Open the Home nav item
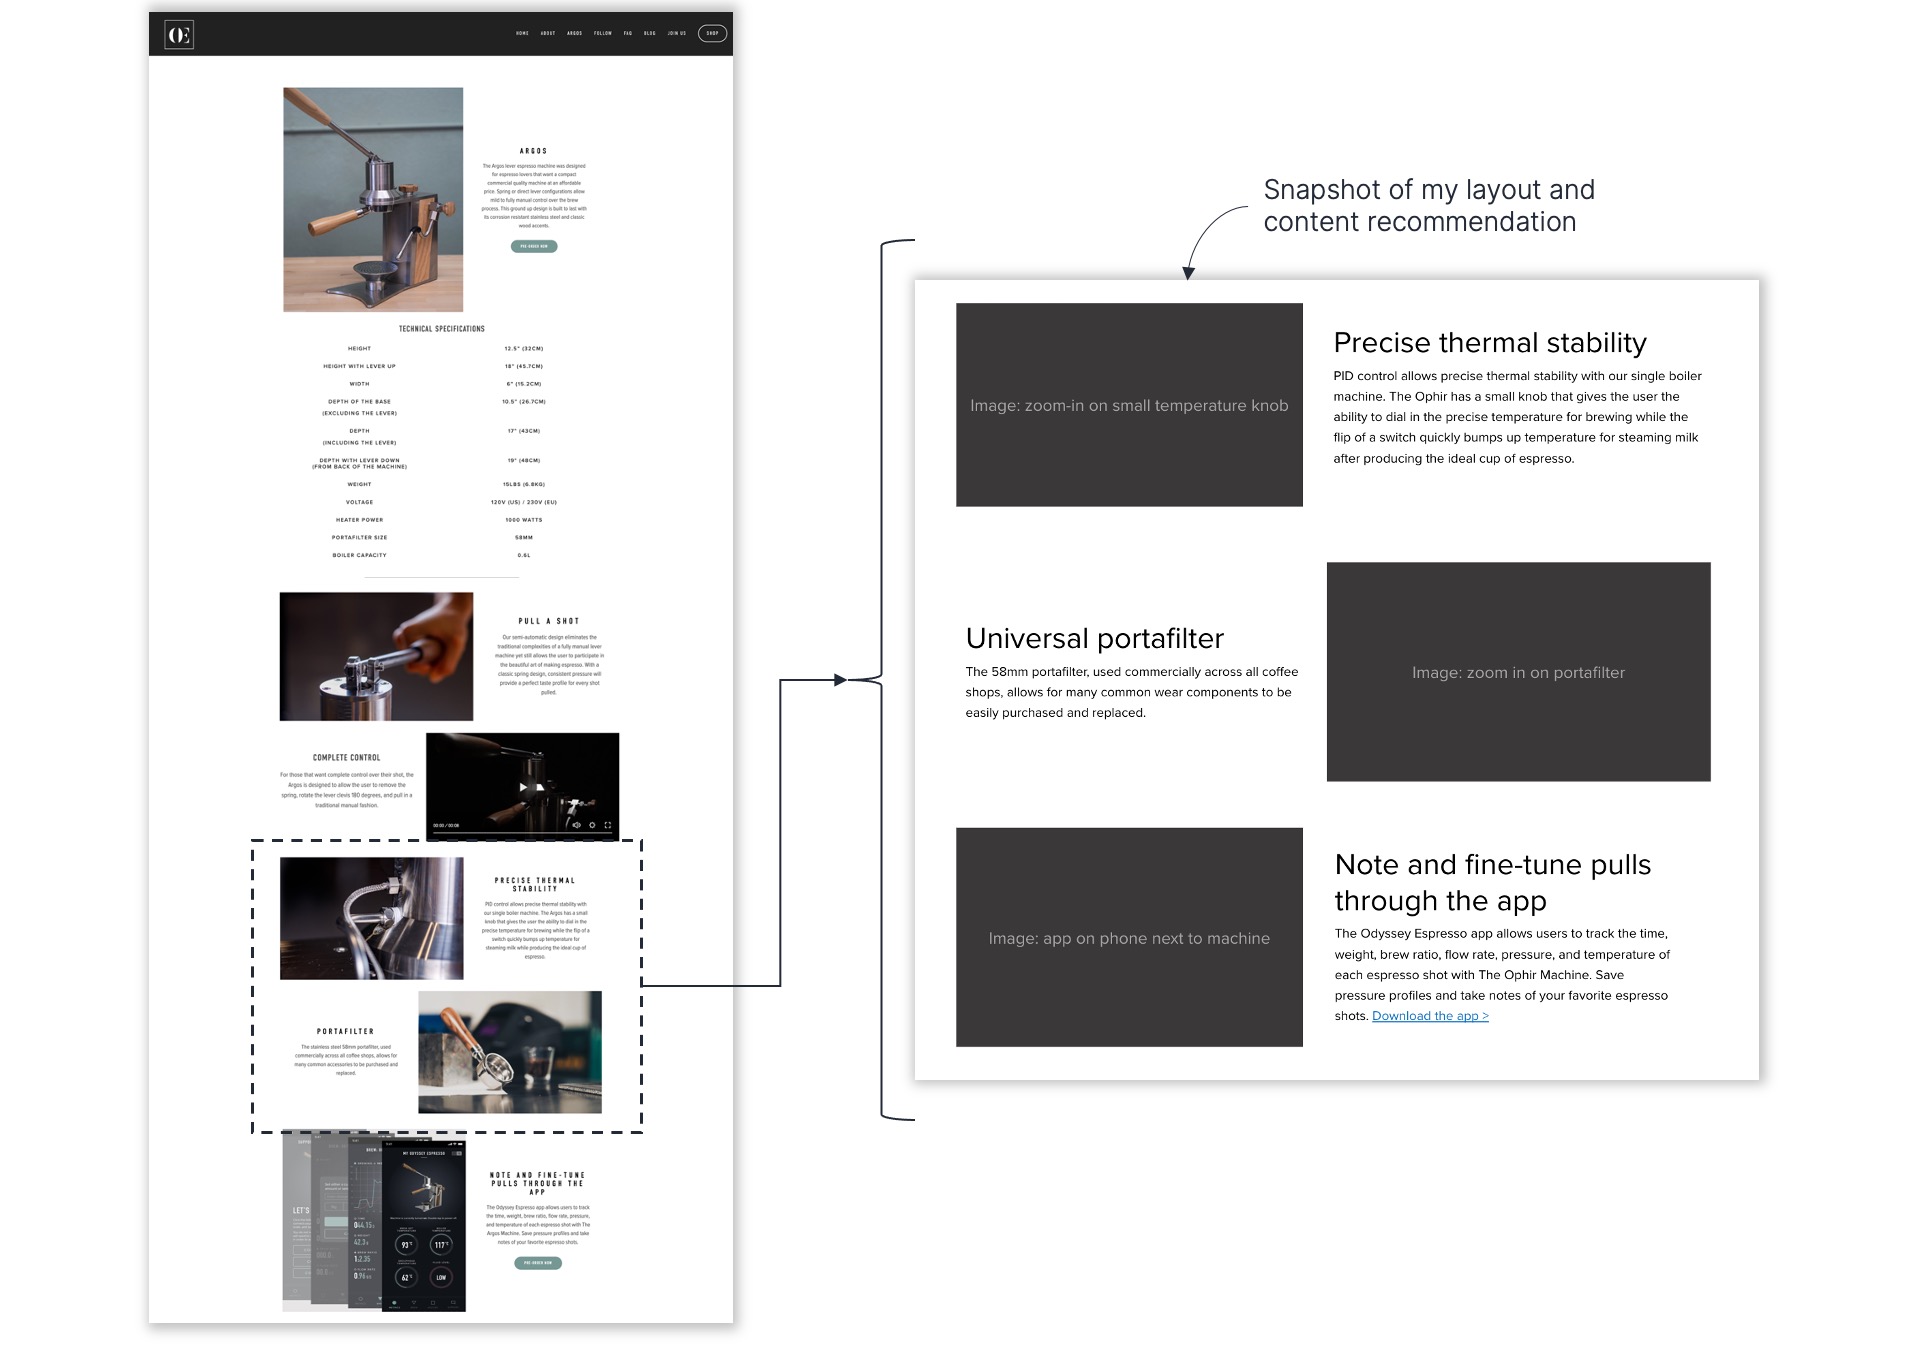The width and height of the screenshot is (1920, 1360). (x=522, y=33)
